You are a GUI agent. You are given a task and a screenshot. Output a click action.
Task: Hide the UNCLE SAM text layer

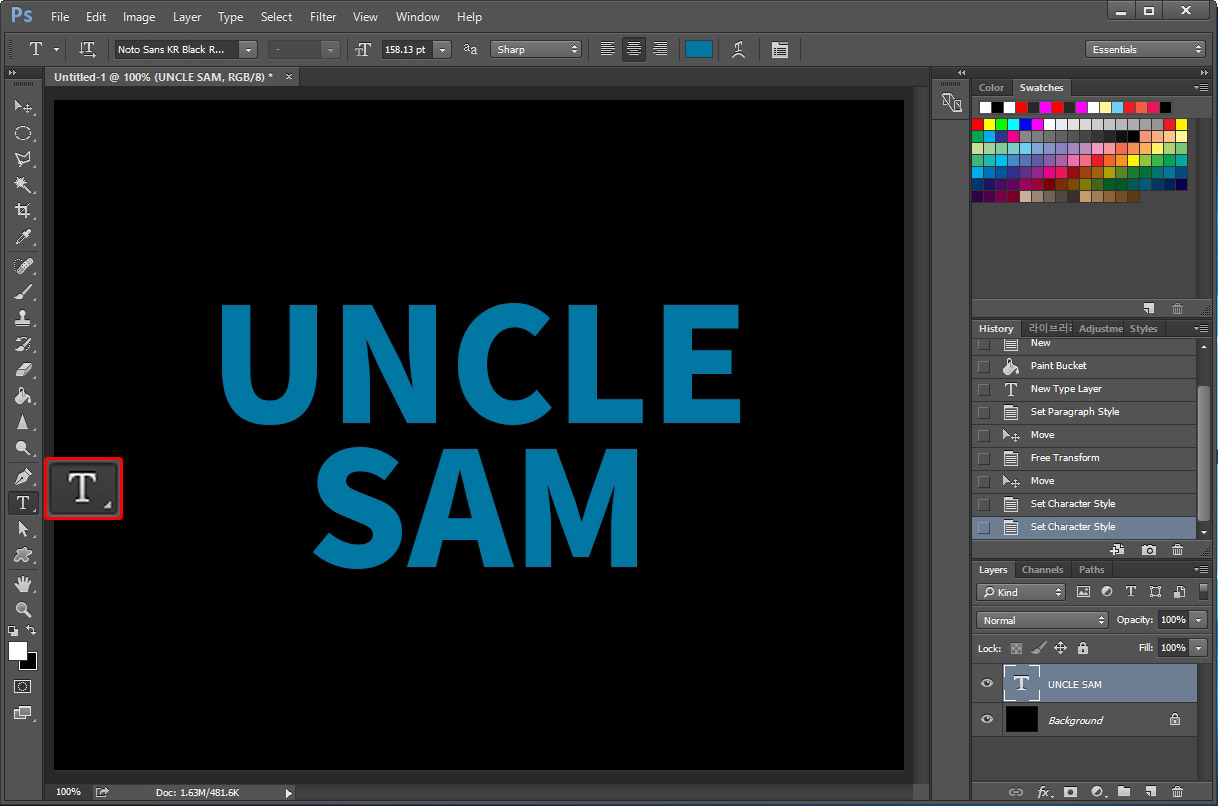(x=987, y=684)
